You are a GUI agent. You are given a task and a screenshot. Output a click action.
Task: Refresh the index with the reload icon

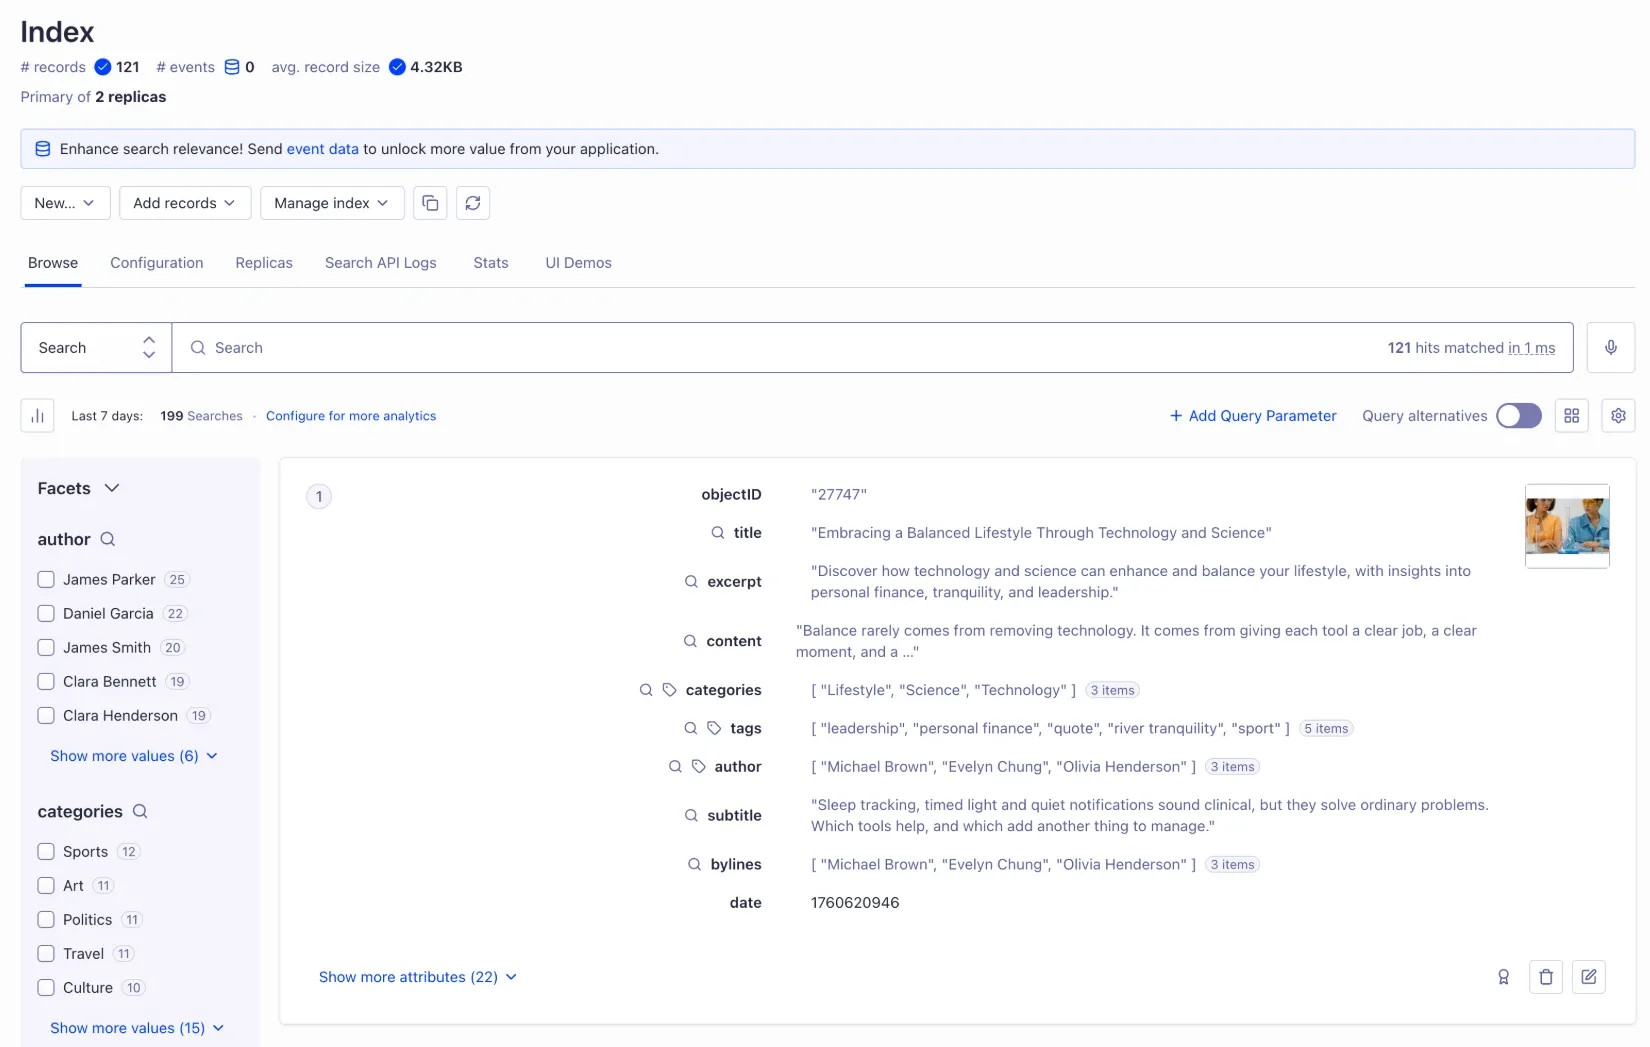pyautogui.click(x=473, y=203)
